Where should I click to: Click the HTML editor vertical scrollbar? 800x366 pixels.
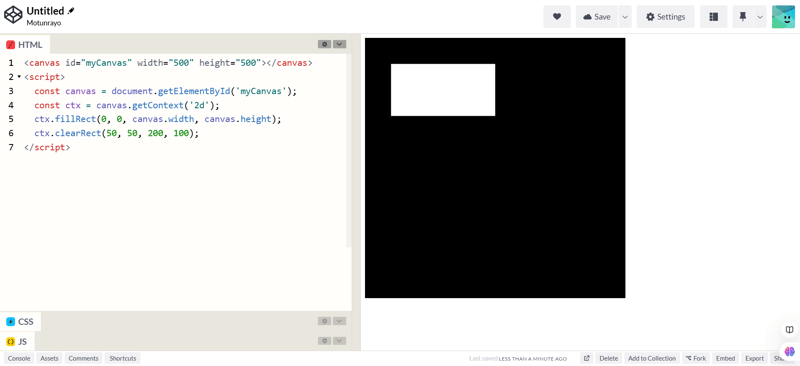point(349,151)
